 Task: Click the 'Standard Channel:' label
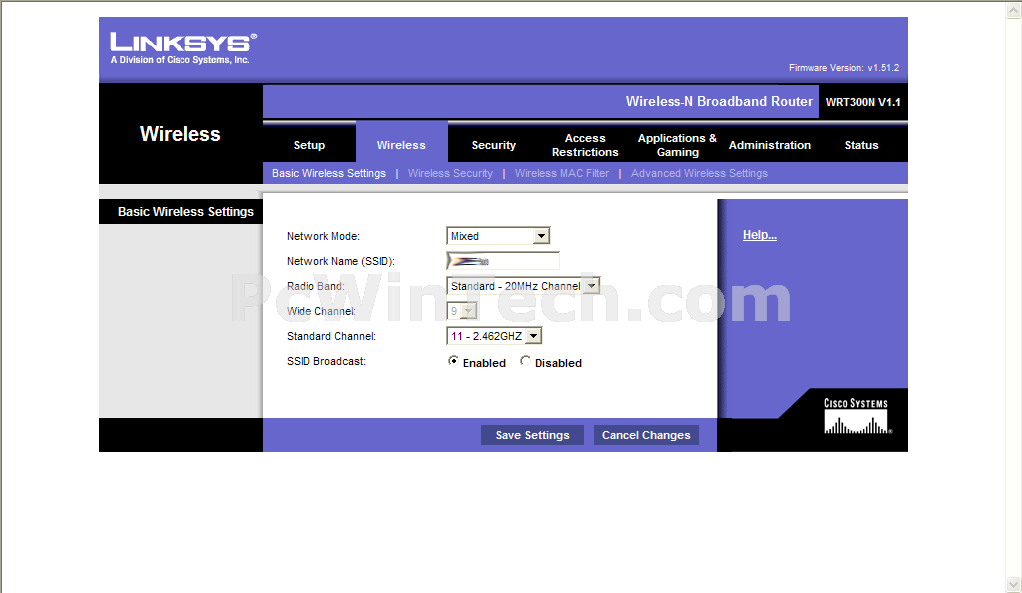point(331,336)
